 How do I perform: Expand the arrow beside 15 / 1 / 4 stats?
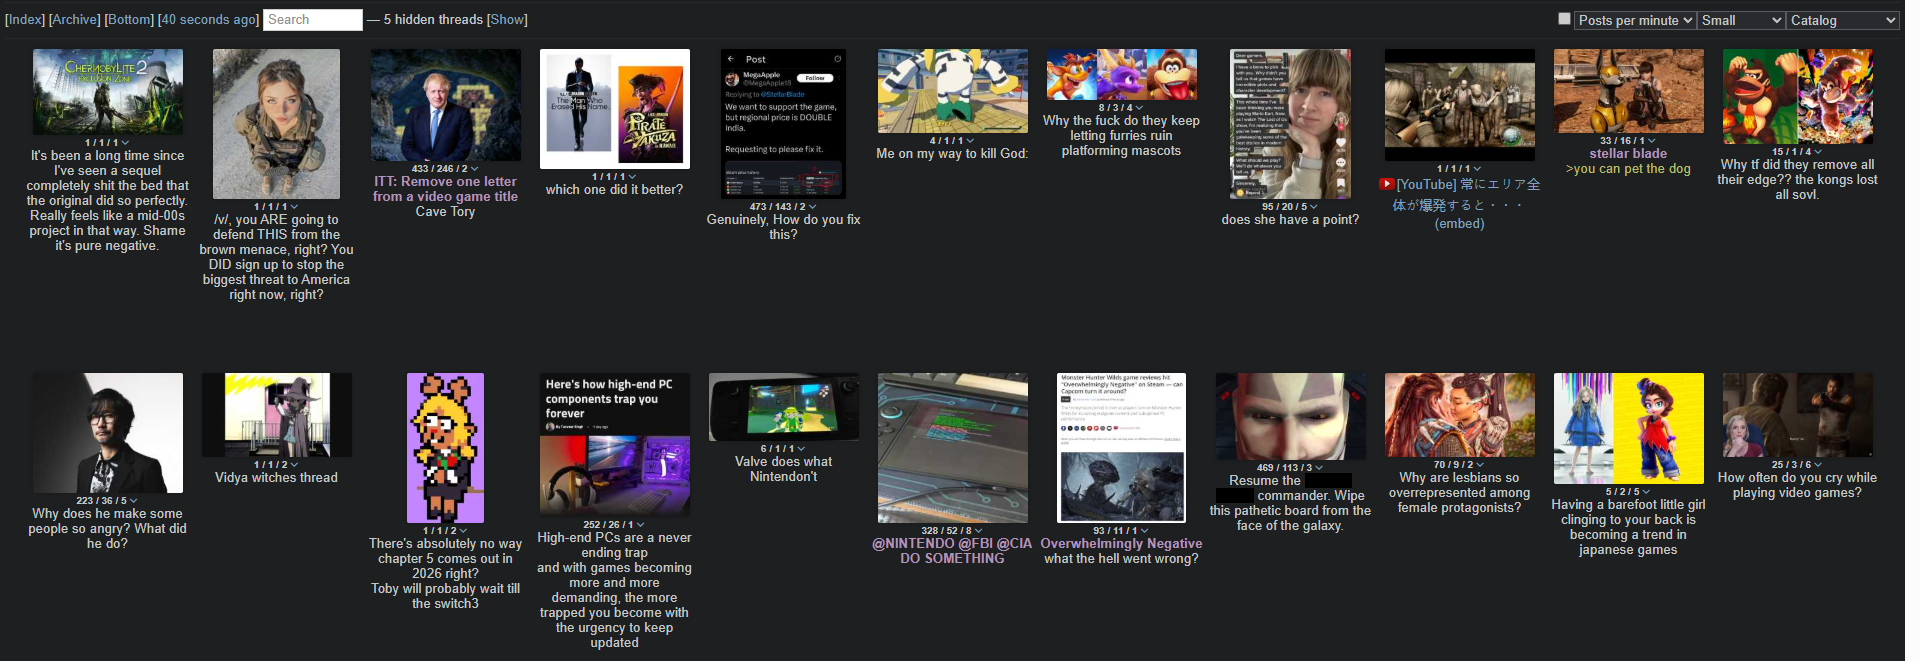pyautogui.click(x=1818, y=152)
